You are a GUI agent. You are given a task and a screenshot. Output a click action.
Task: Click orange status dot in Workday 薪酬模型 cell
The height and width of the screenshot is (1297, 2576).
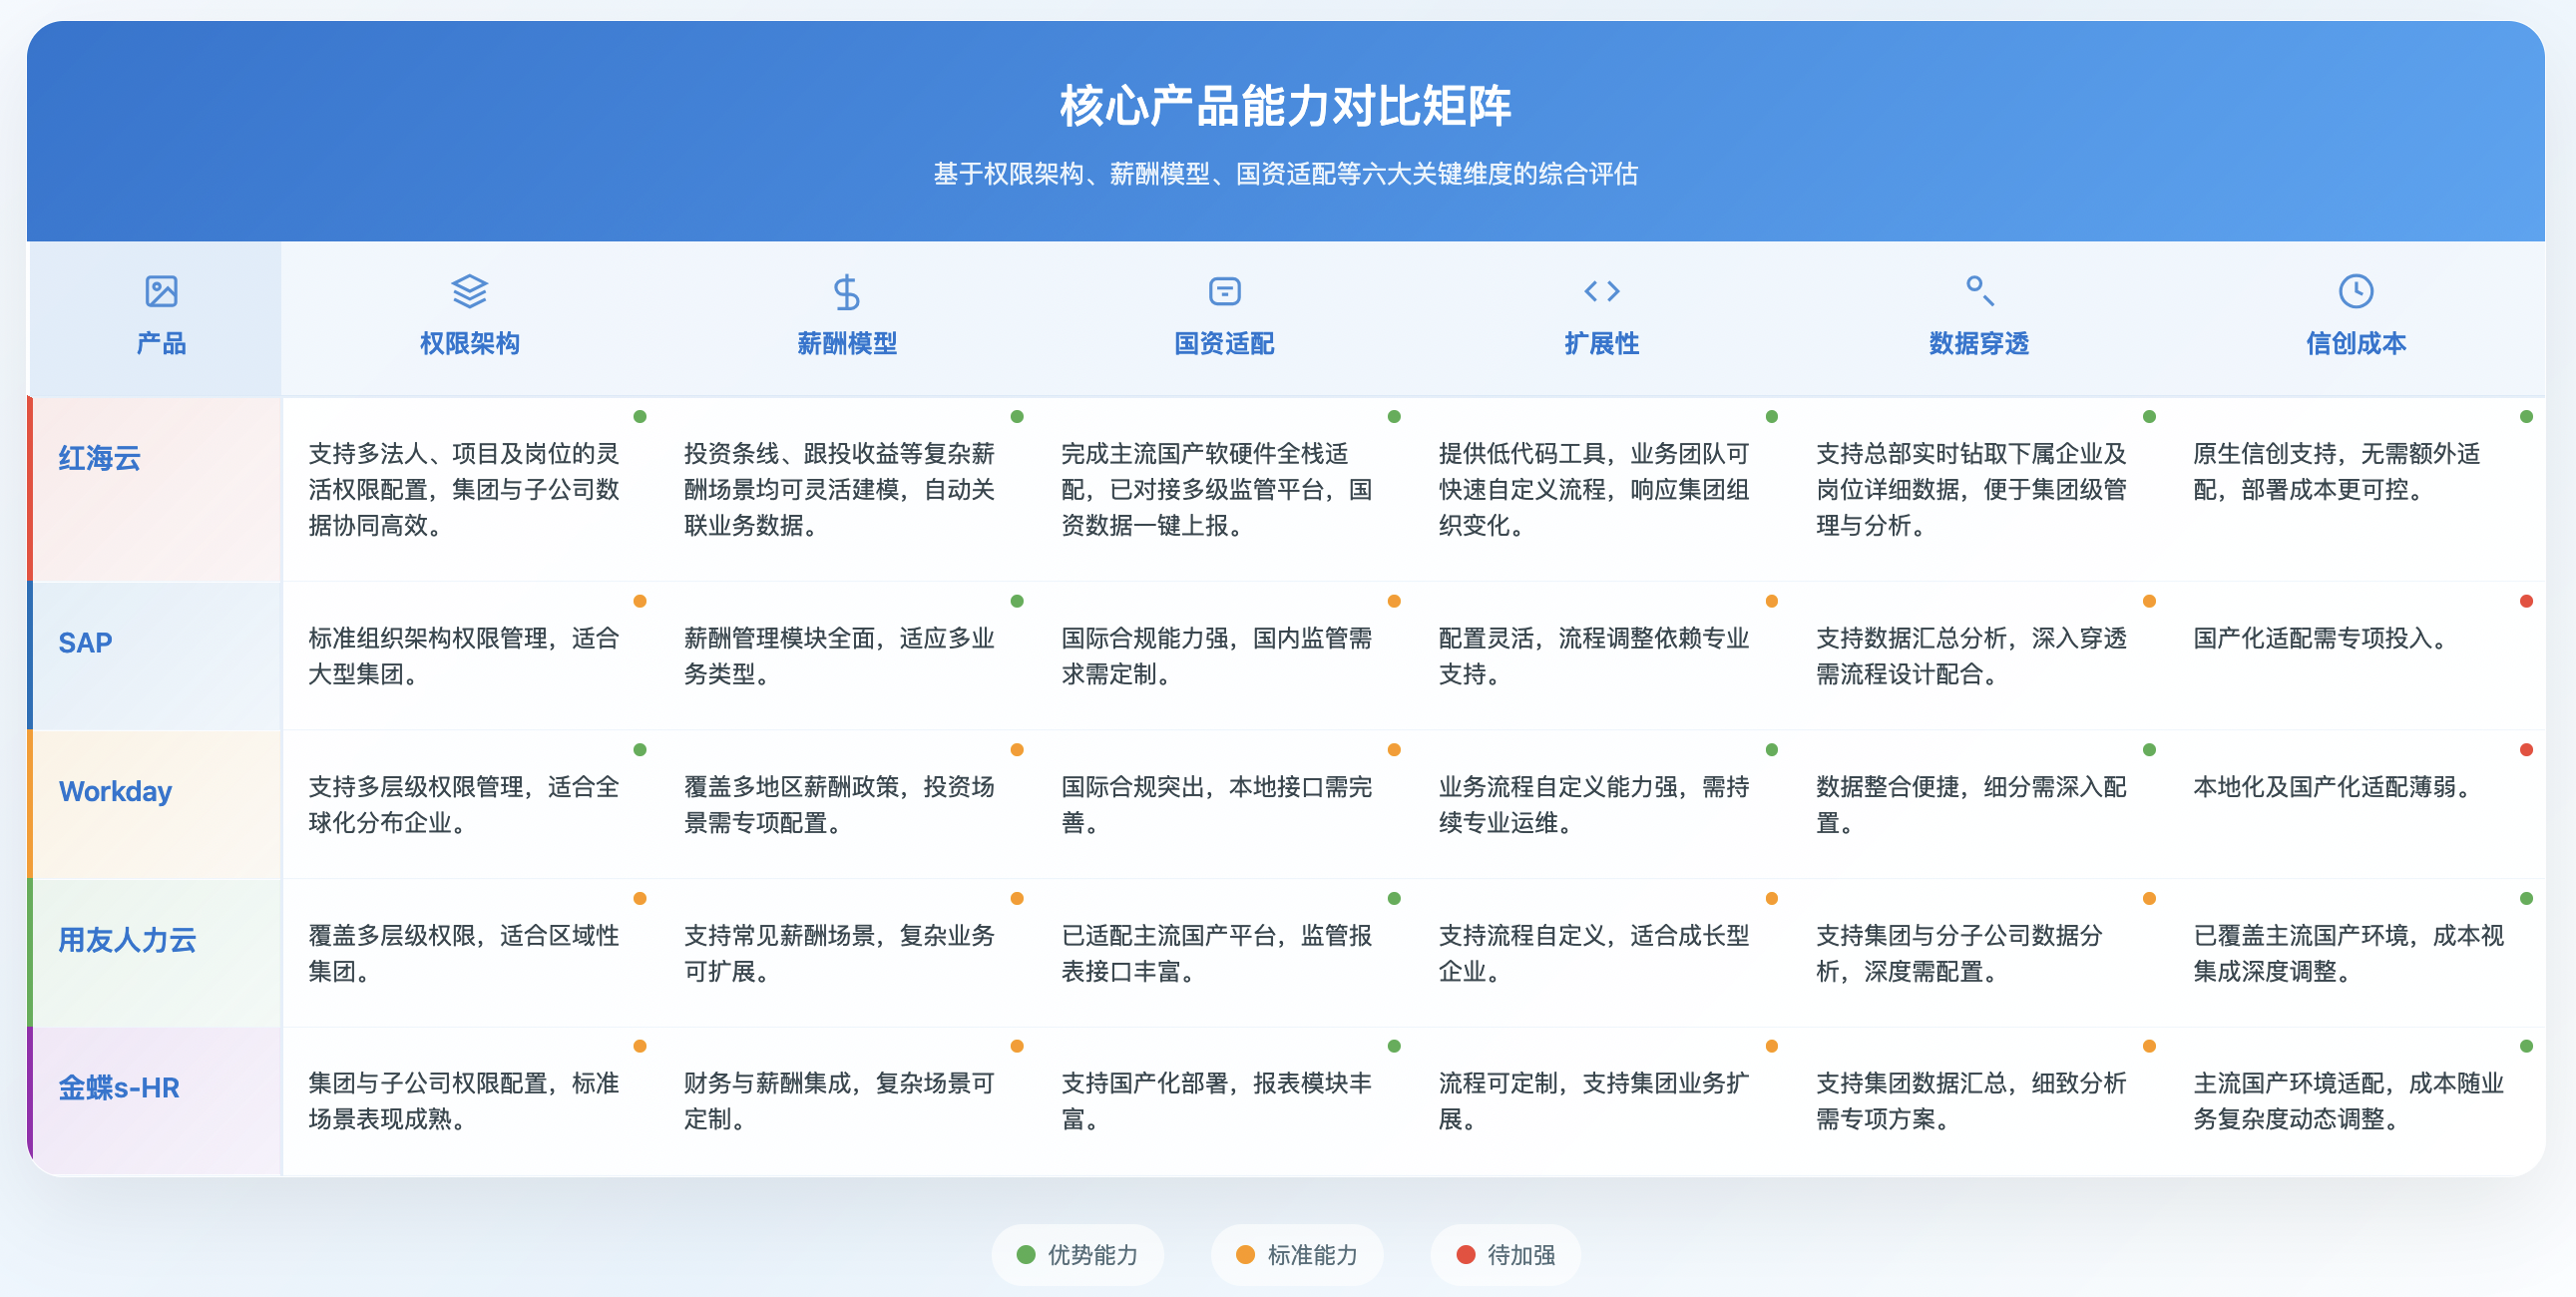tap(1017, 749)
